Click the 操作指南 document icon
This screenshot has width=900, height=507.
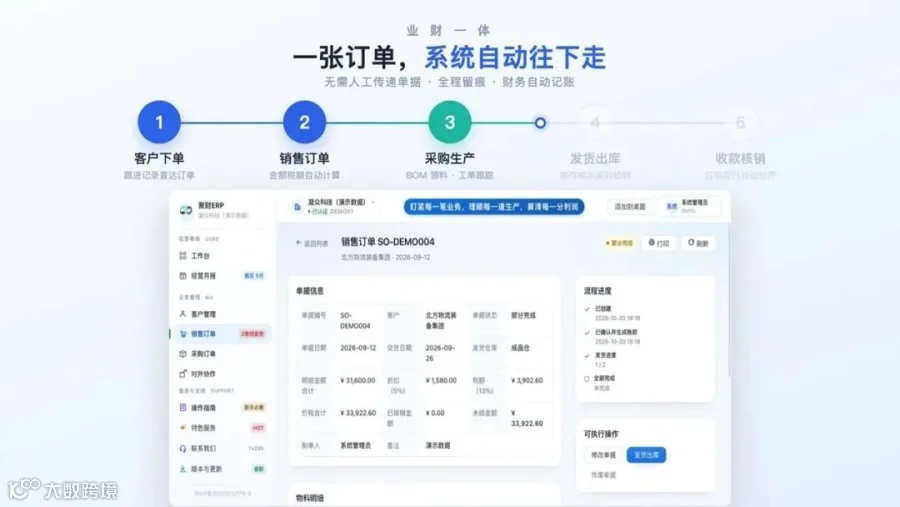click(183, 408)
